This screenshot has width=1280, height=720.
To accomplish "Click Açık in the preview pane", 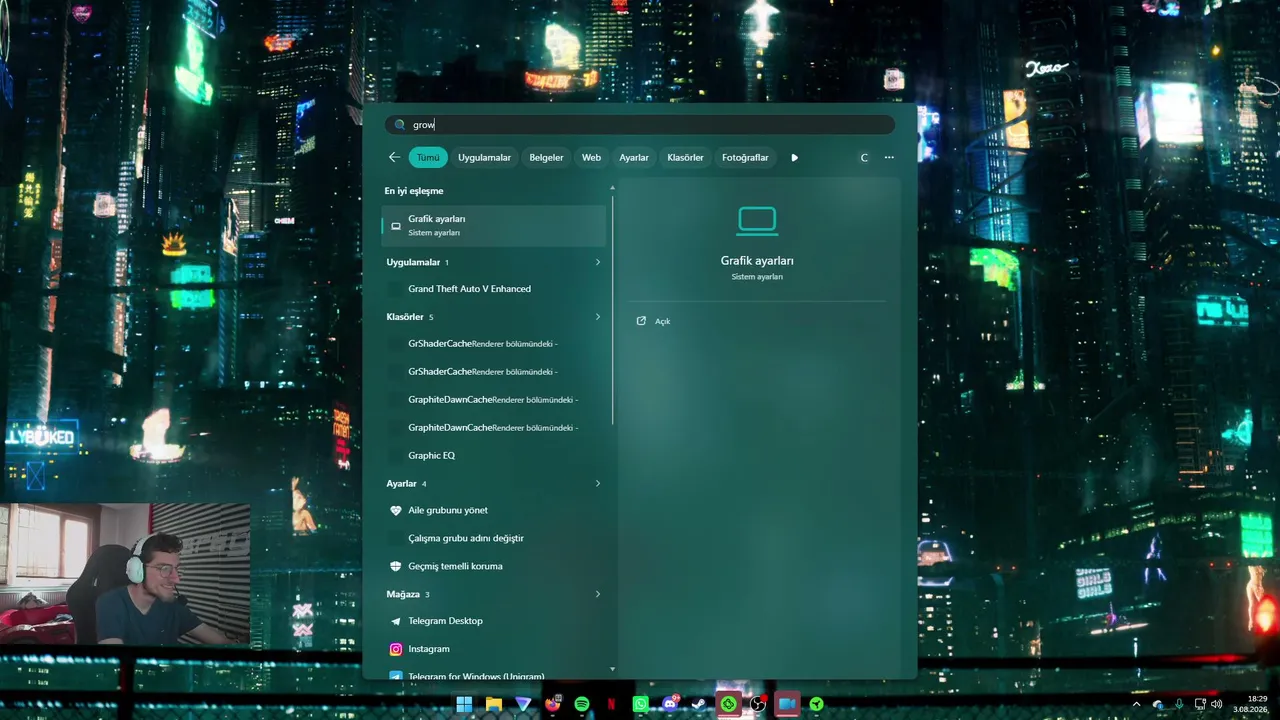I will click(662, 321).
